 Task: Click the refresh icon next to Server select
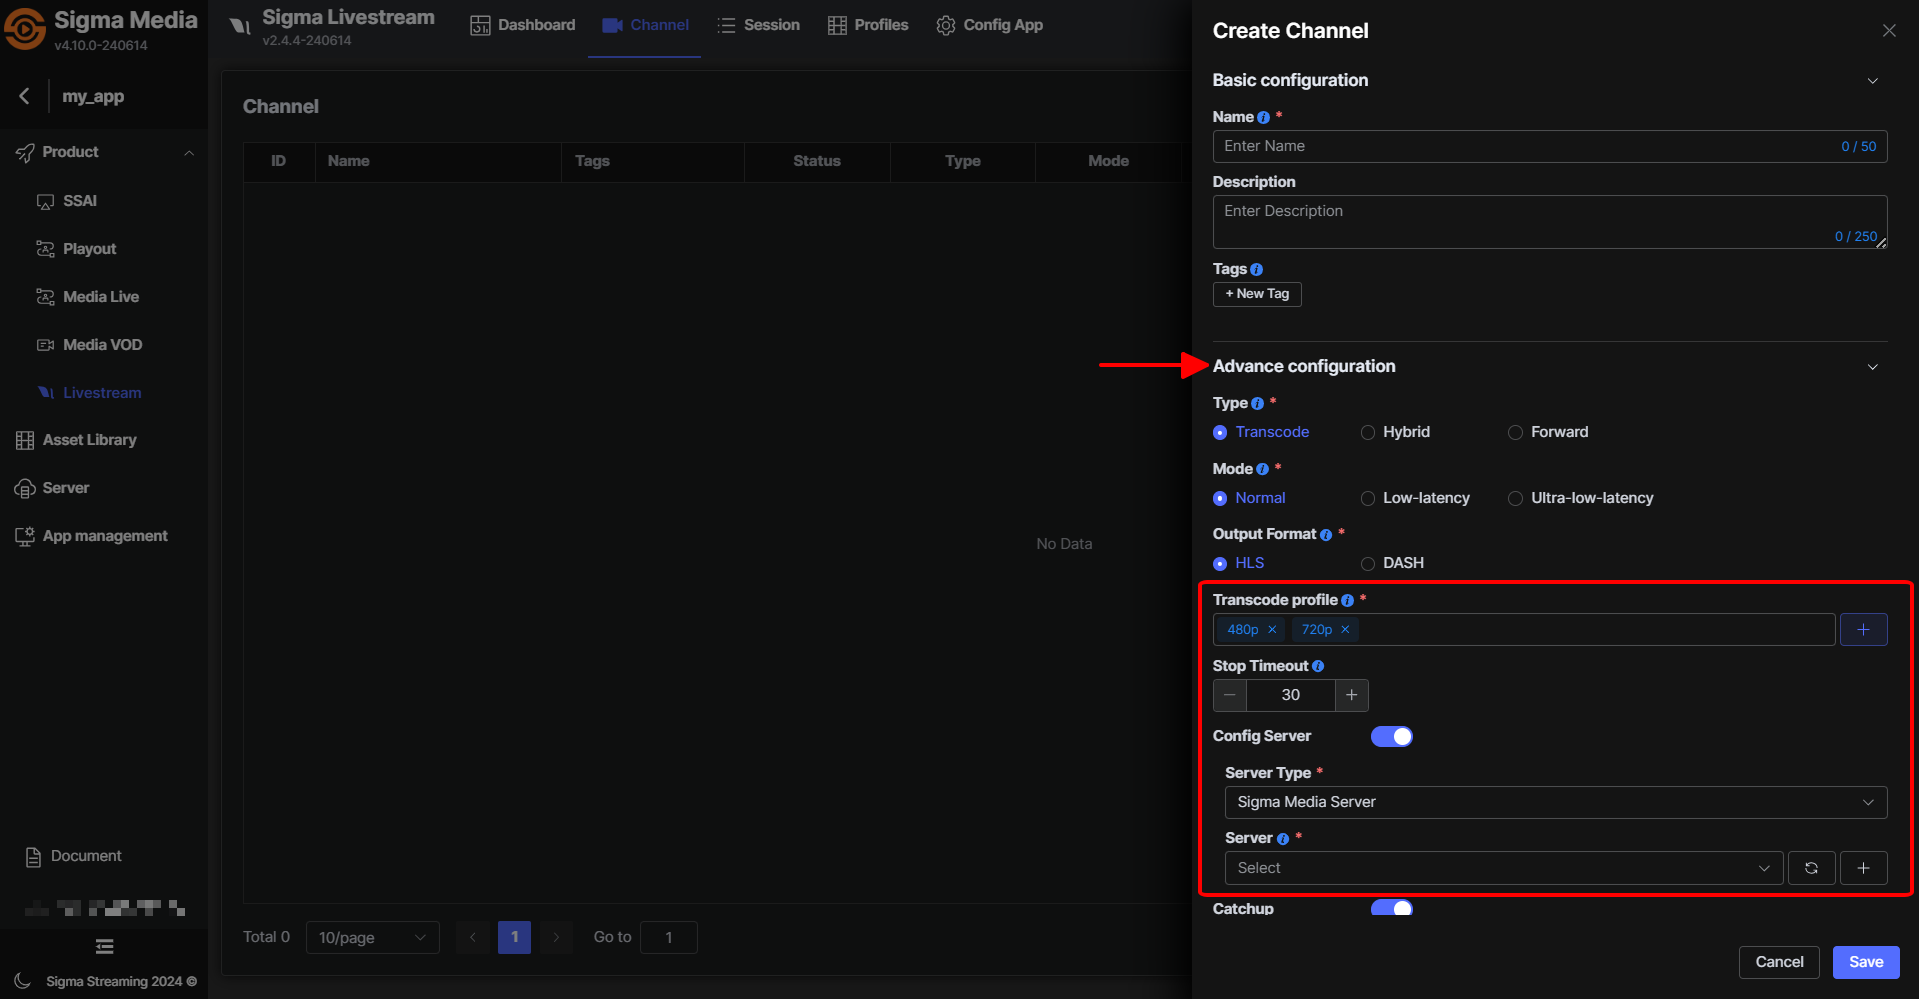(1811, 868)
